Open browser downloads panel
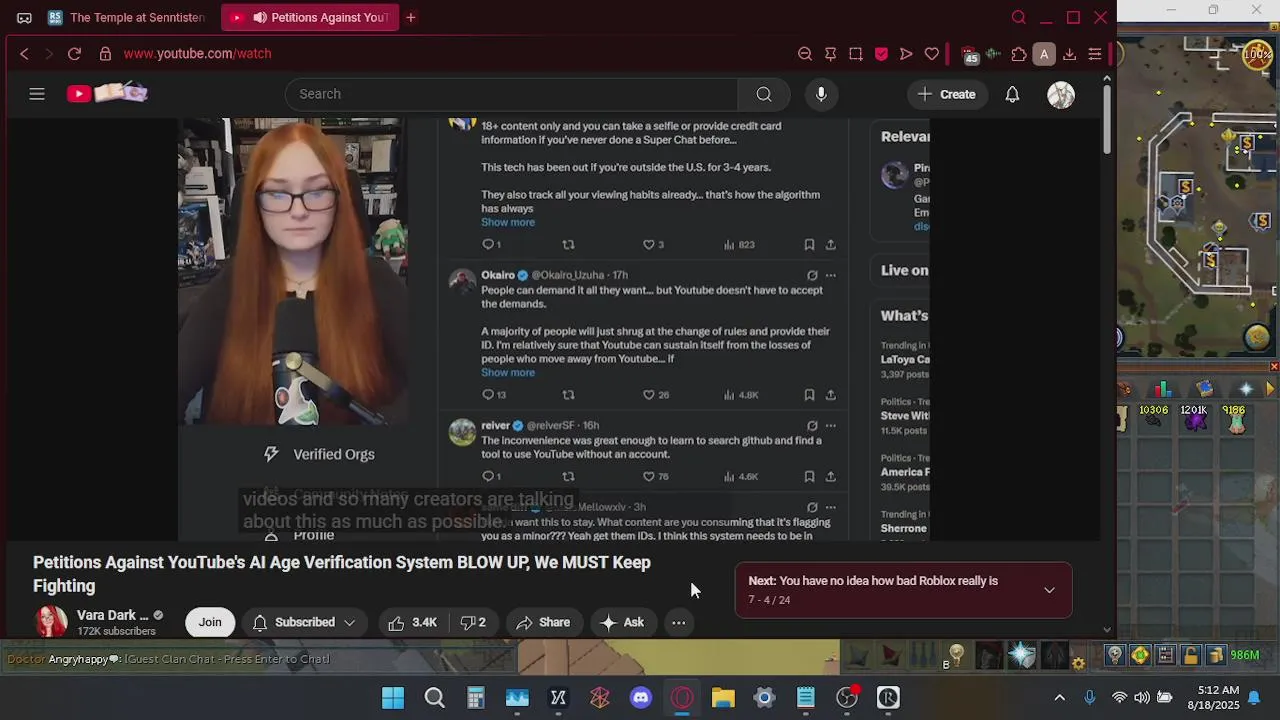Screen dimensions: 1280x720 pyautogui.click(x=1070, y=54)
